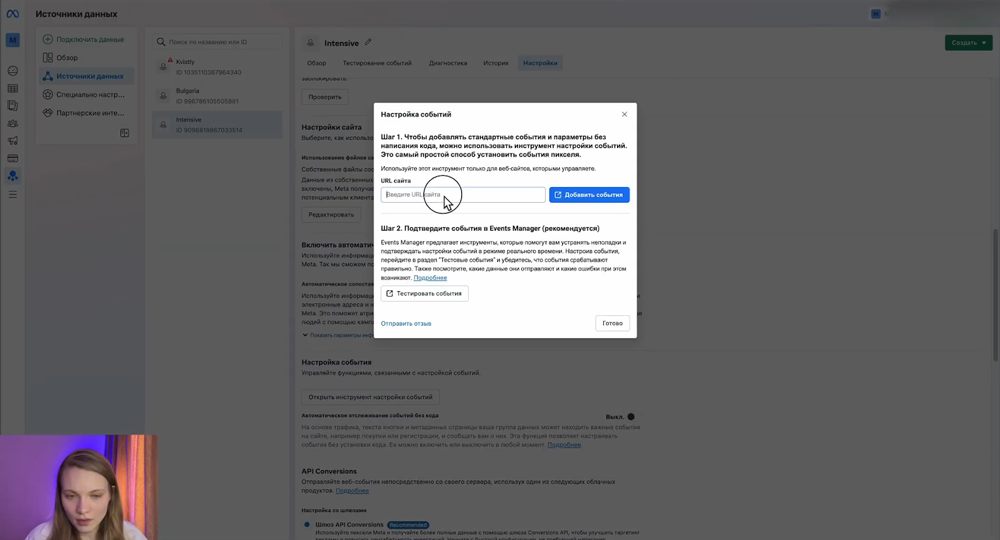Switch to the Диагностика tab
The height and width of the screenshot is (540, 1000).
(x=448, y=63)
